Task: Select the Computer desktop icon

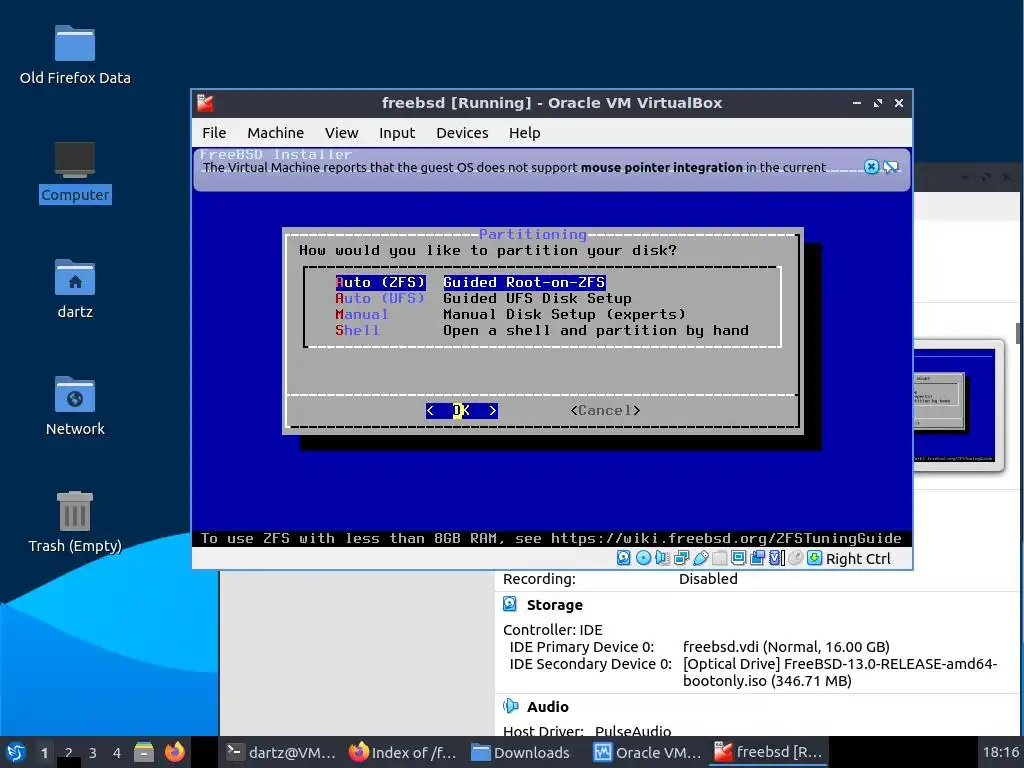Action: click(x=75, y=172)
